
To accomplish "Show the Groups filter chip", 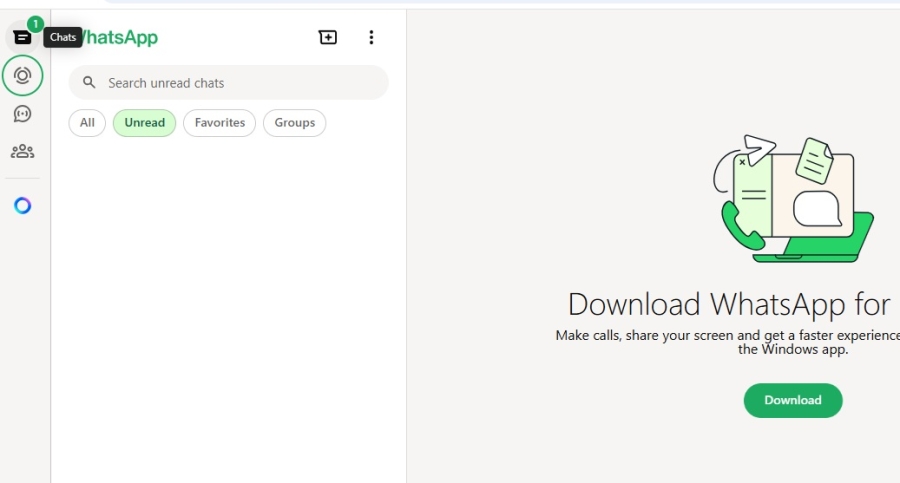I will pos(294,123).
